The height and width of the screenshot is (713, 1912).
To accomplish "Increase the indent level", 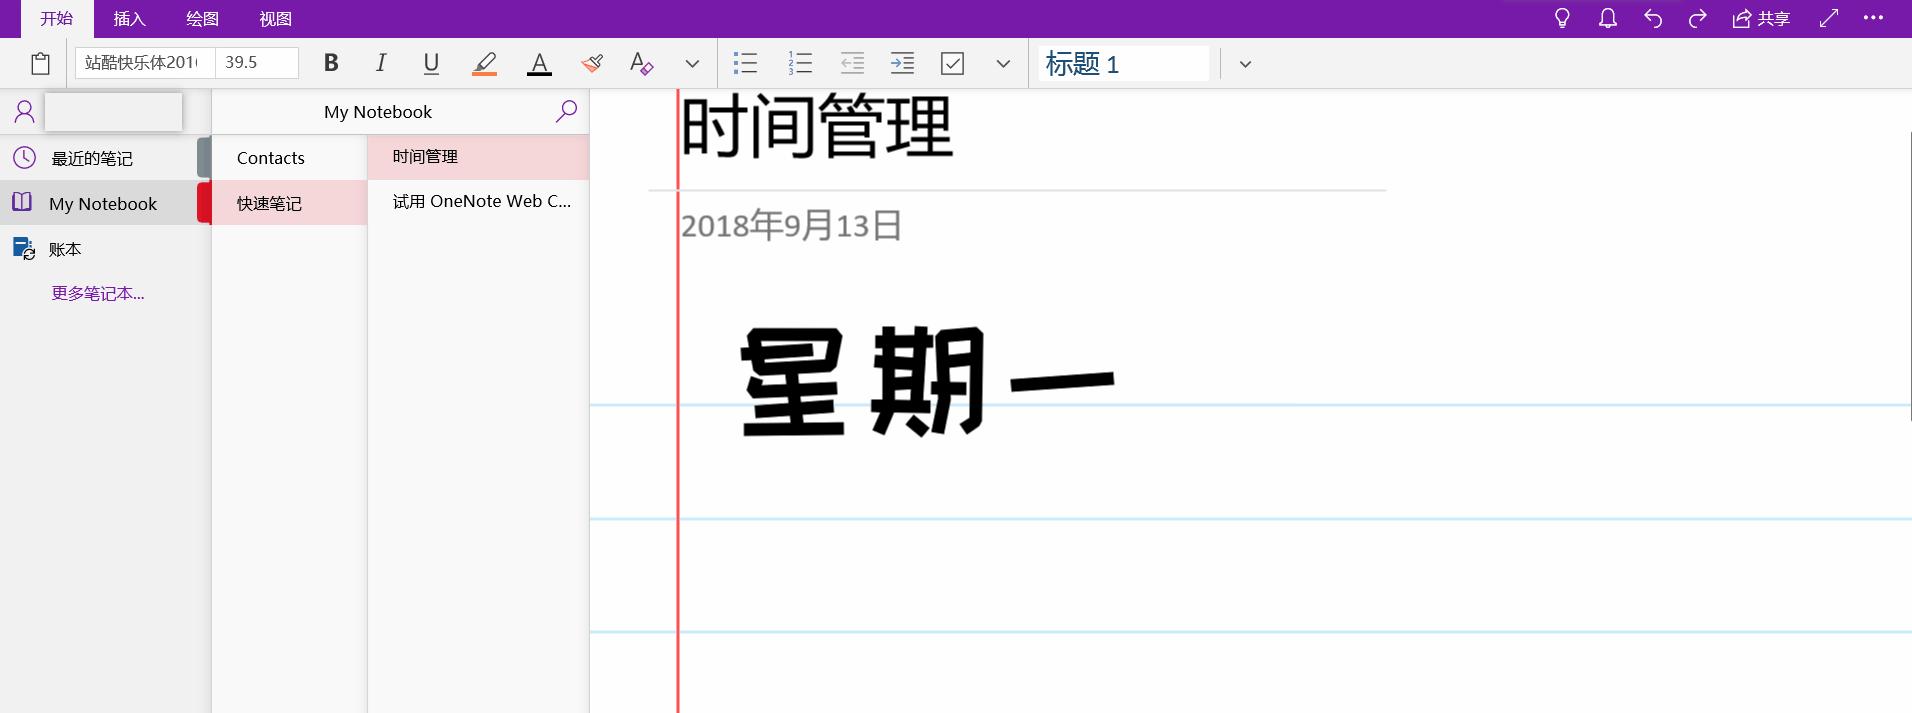I will tap(902, 64).
